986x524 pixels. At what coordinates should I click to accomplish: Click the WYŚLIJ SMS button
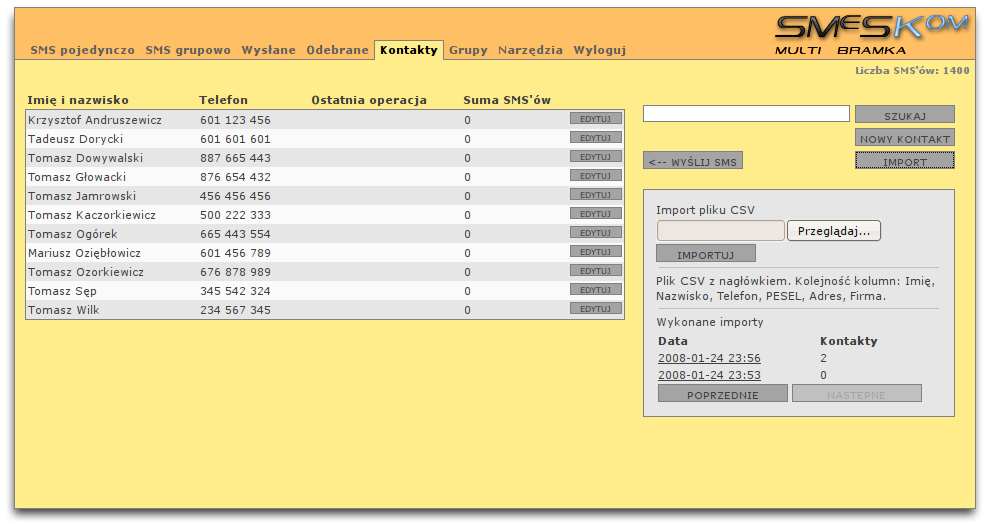click(x=693, y=161)
